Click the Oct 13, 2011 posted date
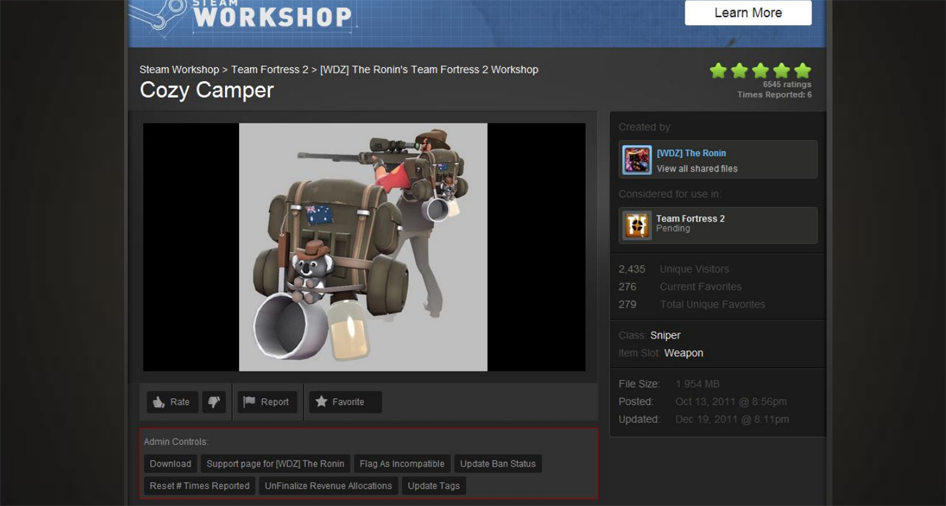Image resolution: width=946 pixels, height=506 pixels. click(731, 402)
